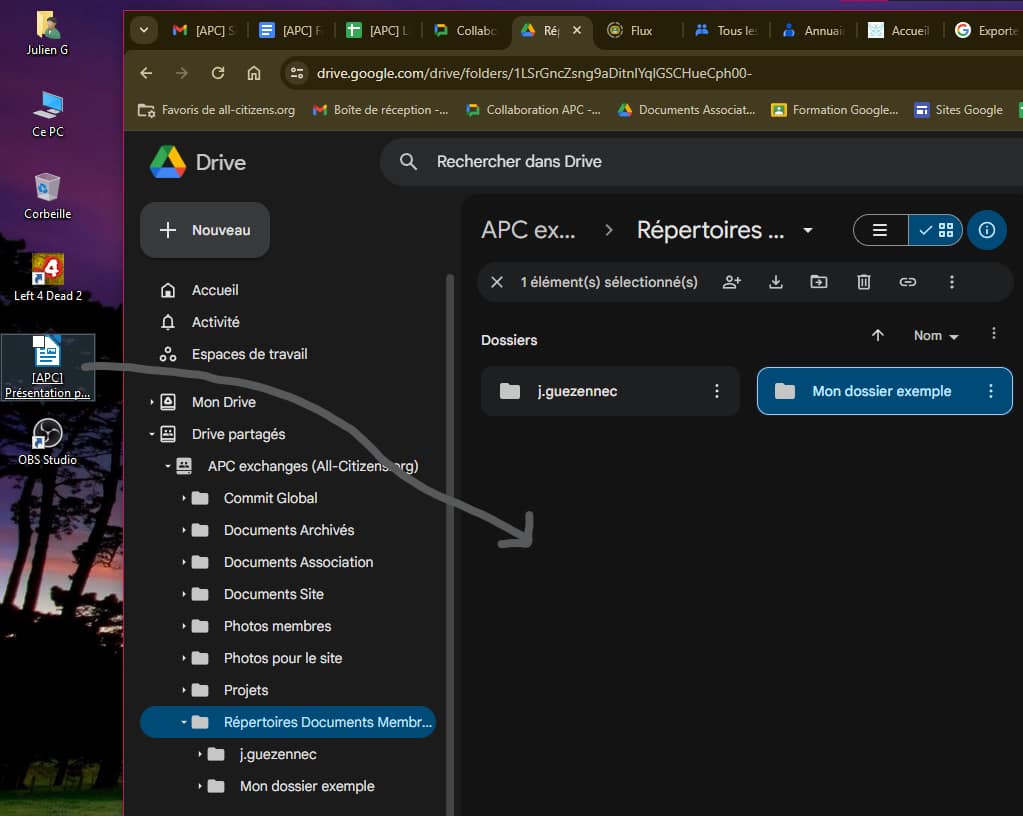Screen dimensions: 1023x816
Task: Expand Mon Drive in the sidebar
Action: click(x=153, y=402)
